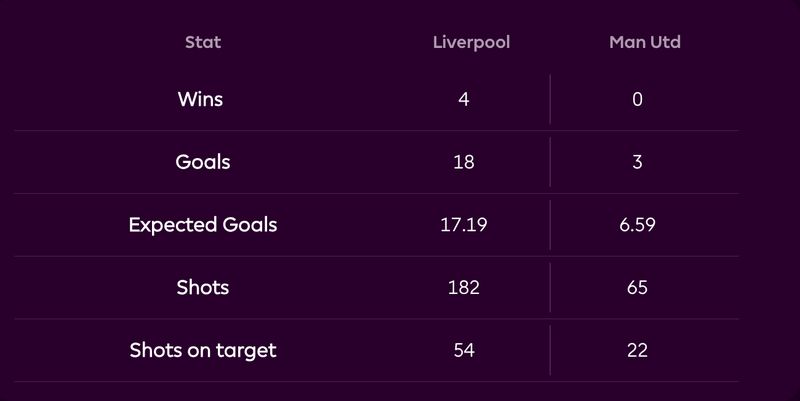The height and width of the screenshot is (401, 800).
Task: Select the Goals row label
Action: click(x=203, y=162)
